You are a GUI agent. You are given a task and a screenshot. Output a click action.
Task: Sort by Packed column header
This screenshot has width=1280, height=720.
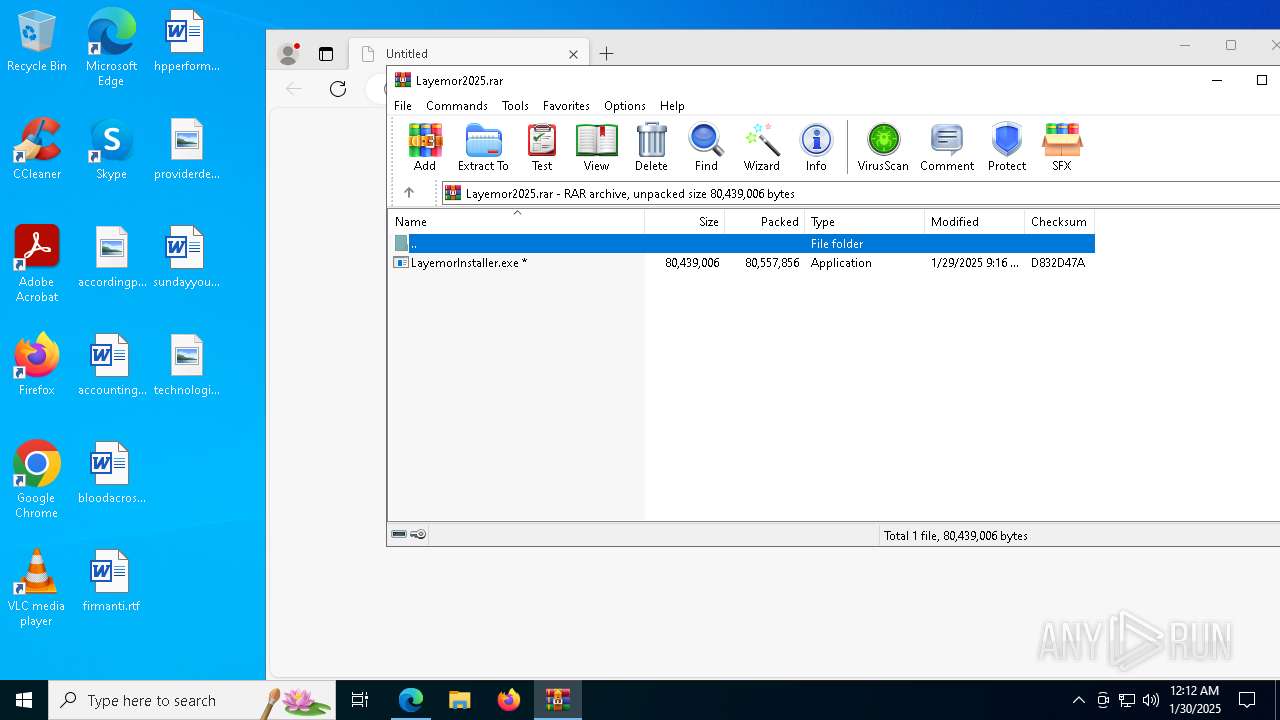coord(765,222)
